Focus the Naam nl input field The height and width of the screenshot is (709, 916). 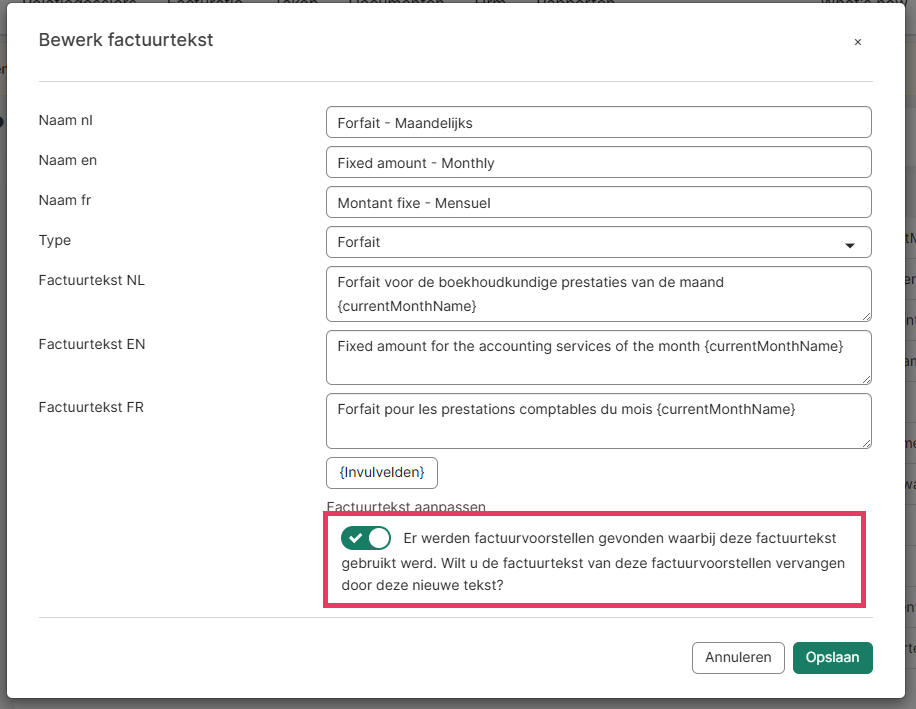click(598, 122)
